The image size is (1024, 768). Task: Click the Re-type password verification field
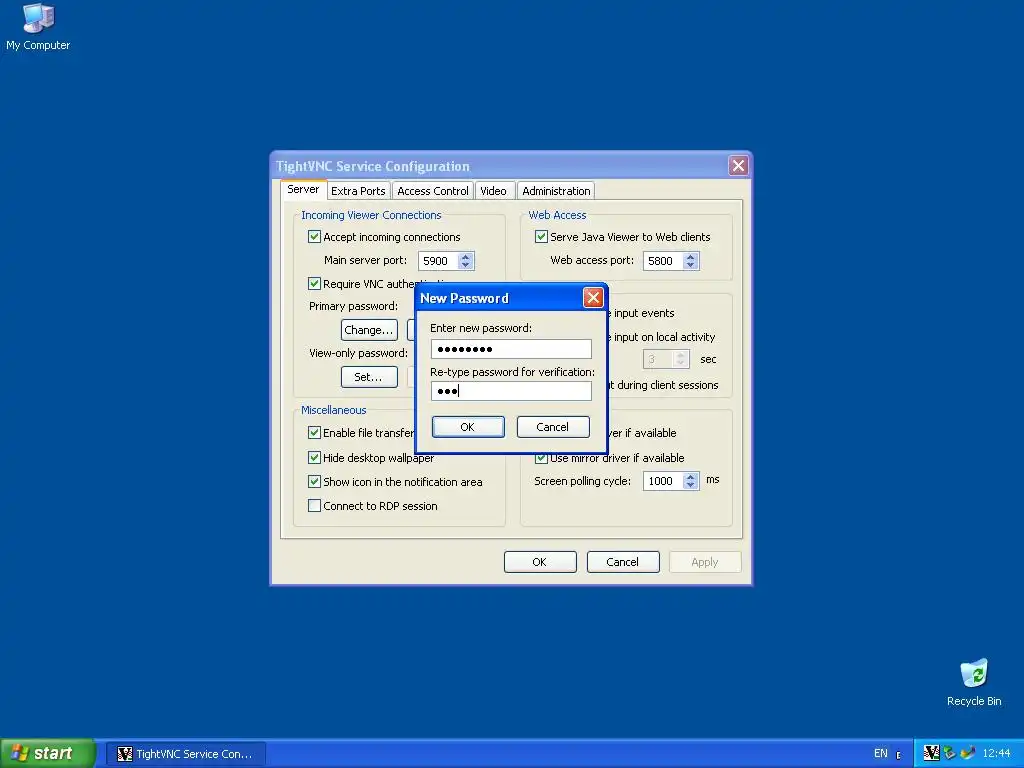[511, 391]
